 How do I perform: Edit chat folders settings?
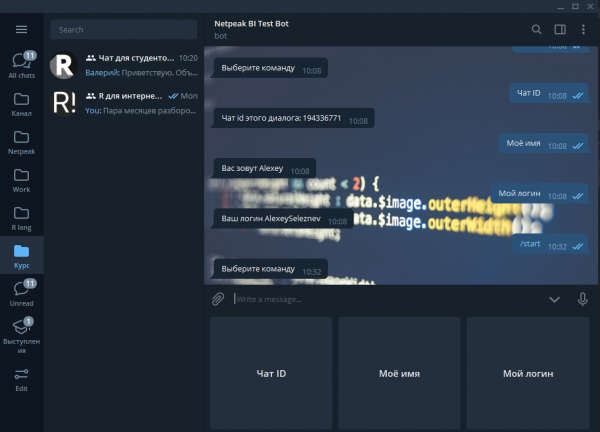[21, 379]
